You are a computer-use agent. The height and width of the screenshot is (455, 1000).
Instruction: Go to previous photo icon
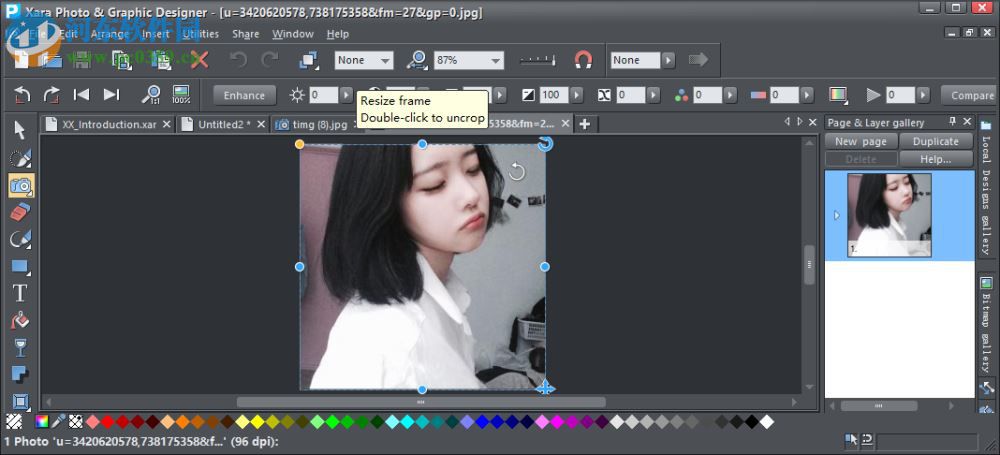[82, 95]
